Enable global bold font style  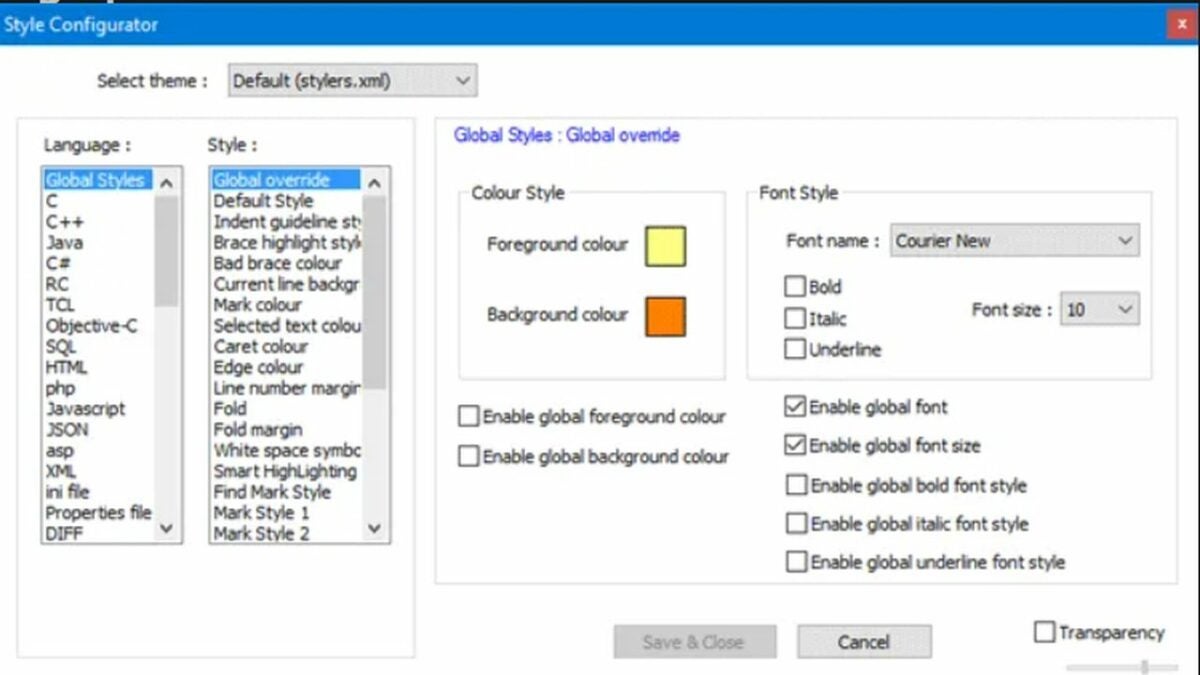796,484
